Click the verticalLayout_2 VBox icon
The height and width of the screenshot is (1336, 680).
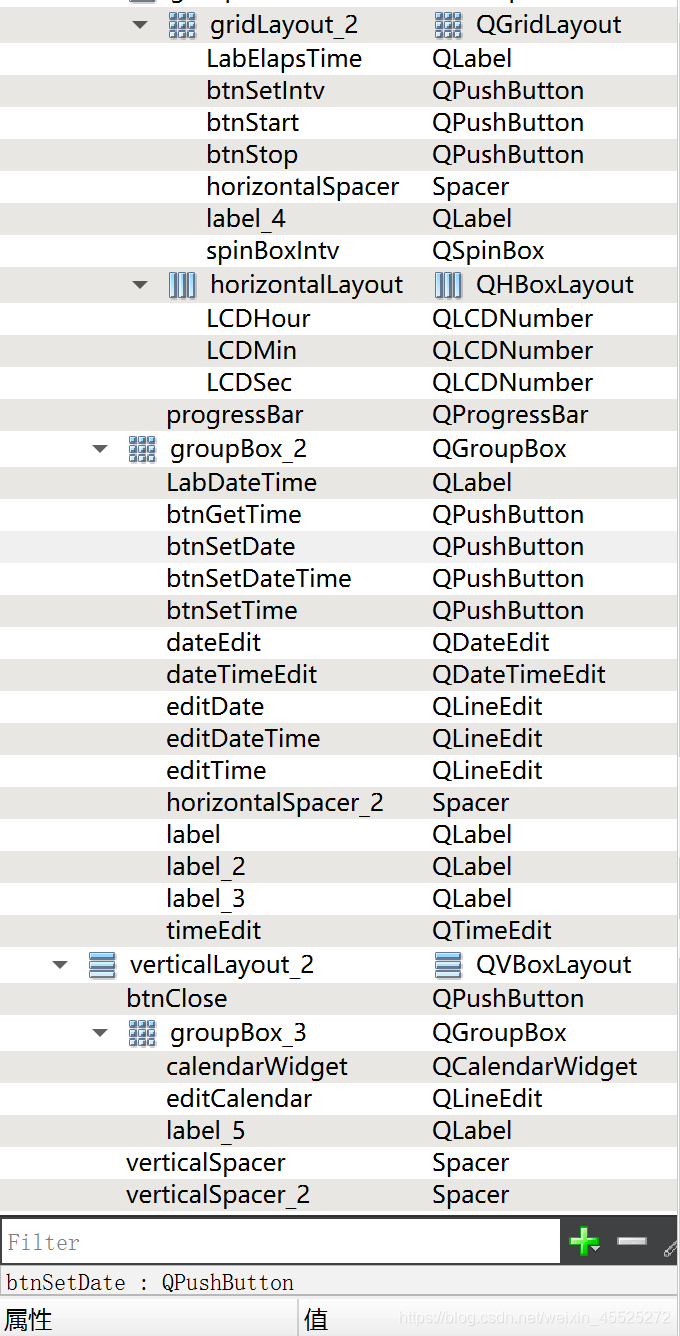pyautogui.click(x=102, y=965)
